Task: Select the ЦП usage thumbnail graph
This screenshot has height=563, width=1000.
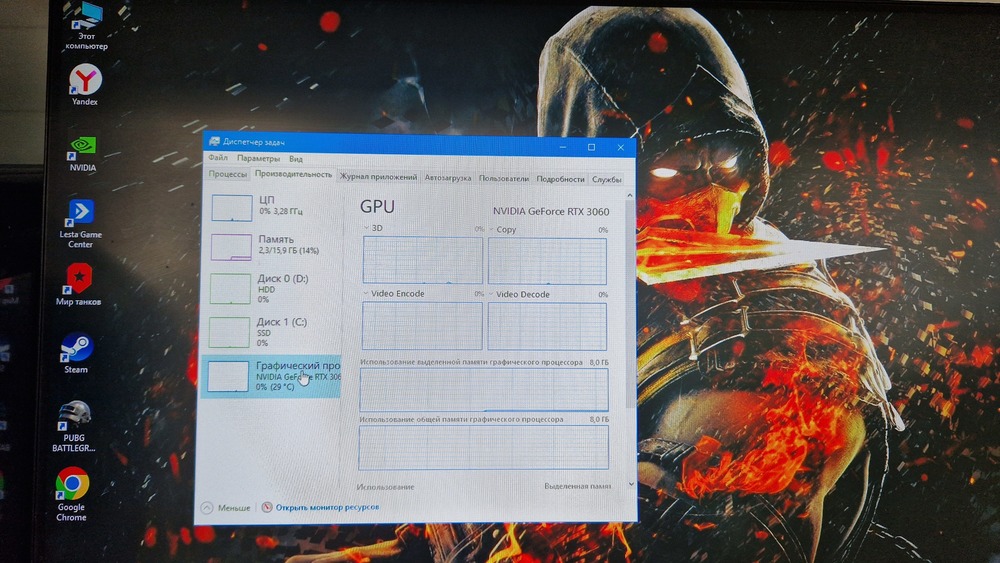Action: point(232,208)
